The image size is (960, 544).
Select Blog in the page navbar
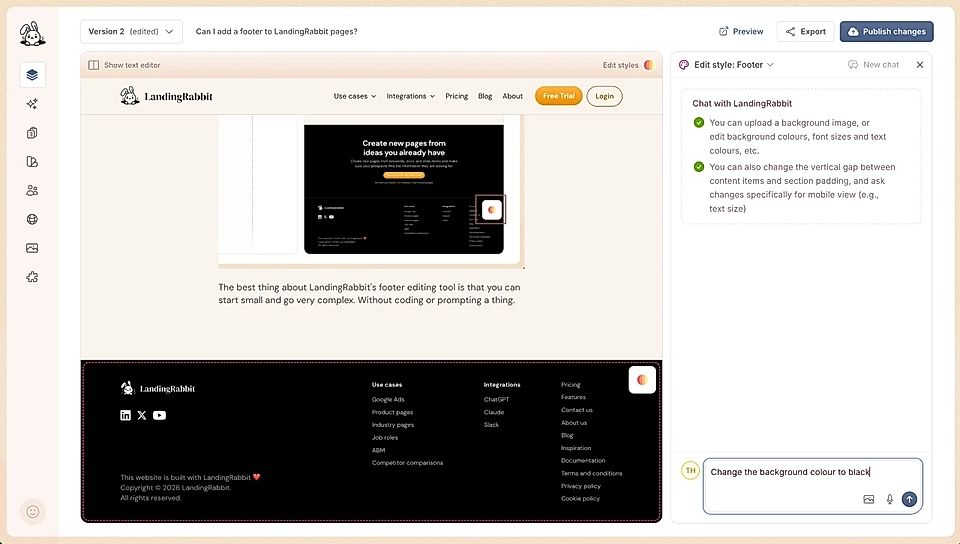(x=485, y=96)
